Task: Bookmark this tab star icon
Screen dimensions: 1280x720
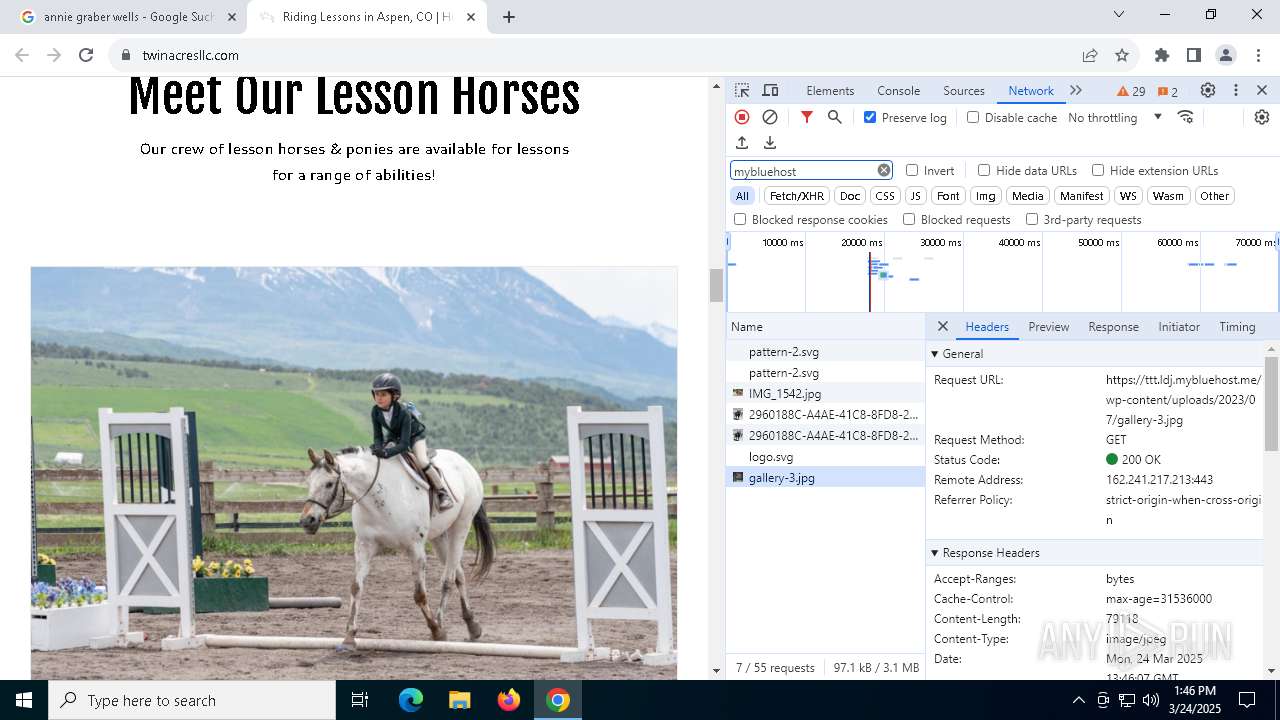Action: [x=1122, y=55]
